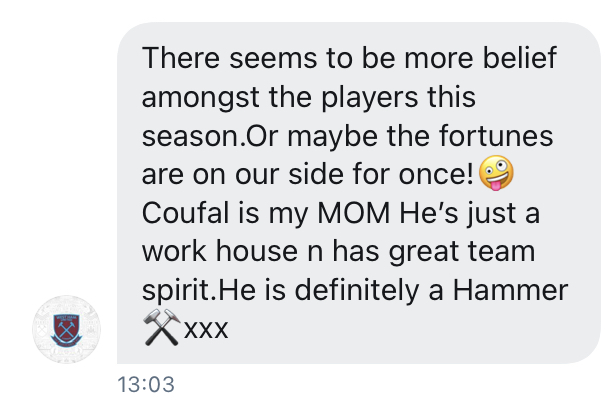Select the 13:03 message timestamp

tap(146, 385)
